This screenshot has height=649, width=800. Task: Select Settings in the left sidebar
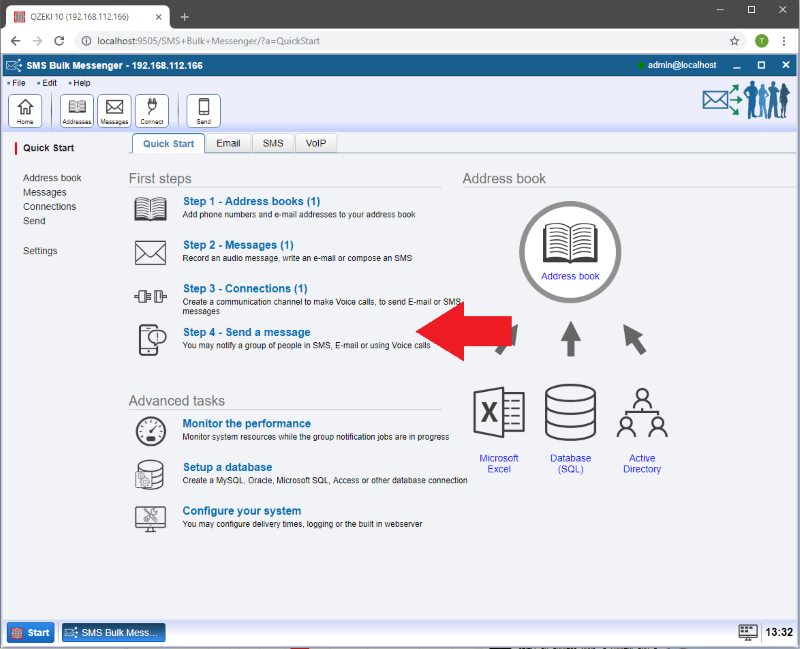(40, 251)
